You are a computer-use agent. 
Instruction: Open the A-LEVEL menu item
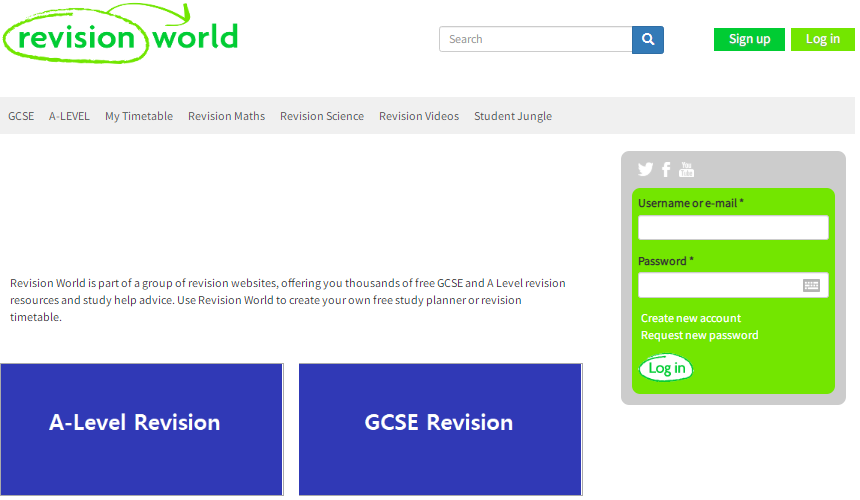click(x=69, y=116)
